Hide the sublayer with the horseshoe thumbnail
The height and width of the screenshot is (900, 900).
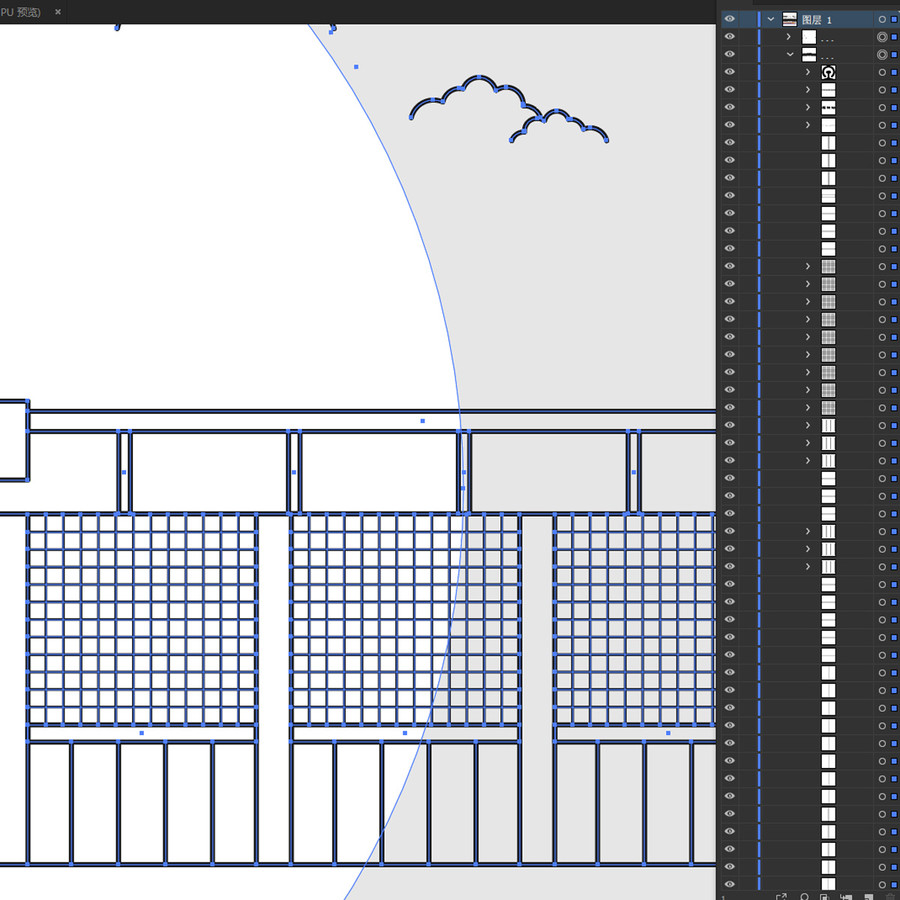point(730,72)
